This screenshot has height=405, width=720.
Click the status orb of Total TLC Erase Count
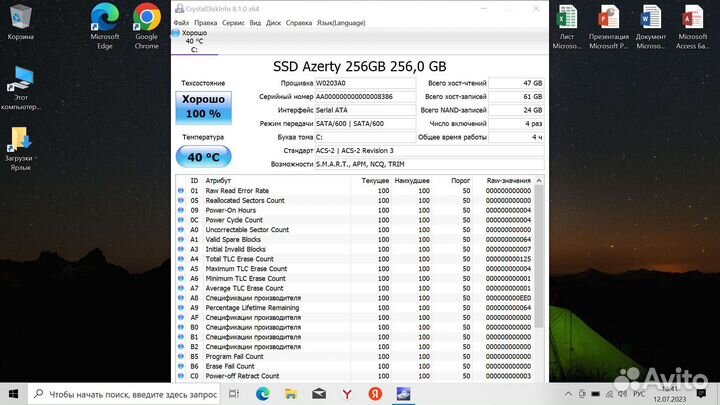coord(181,259)
